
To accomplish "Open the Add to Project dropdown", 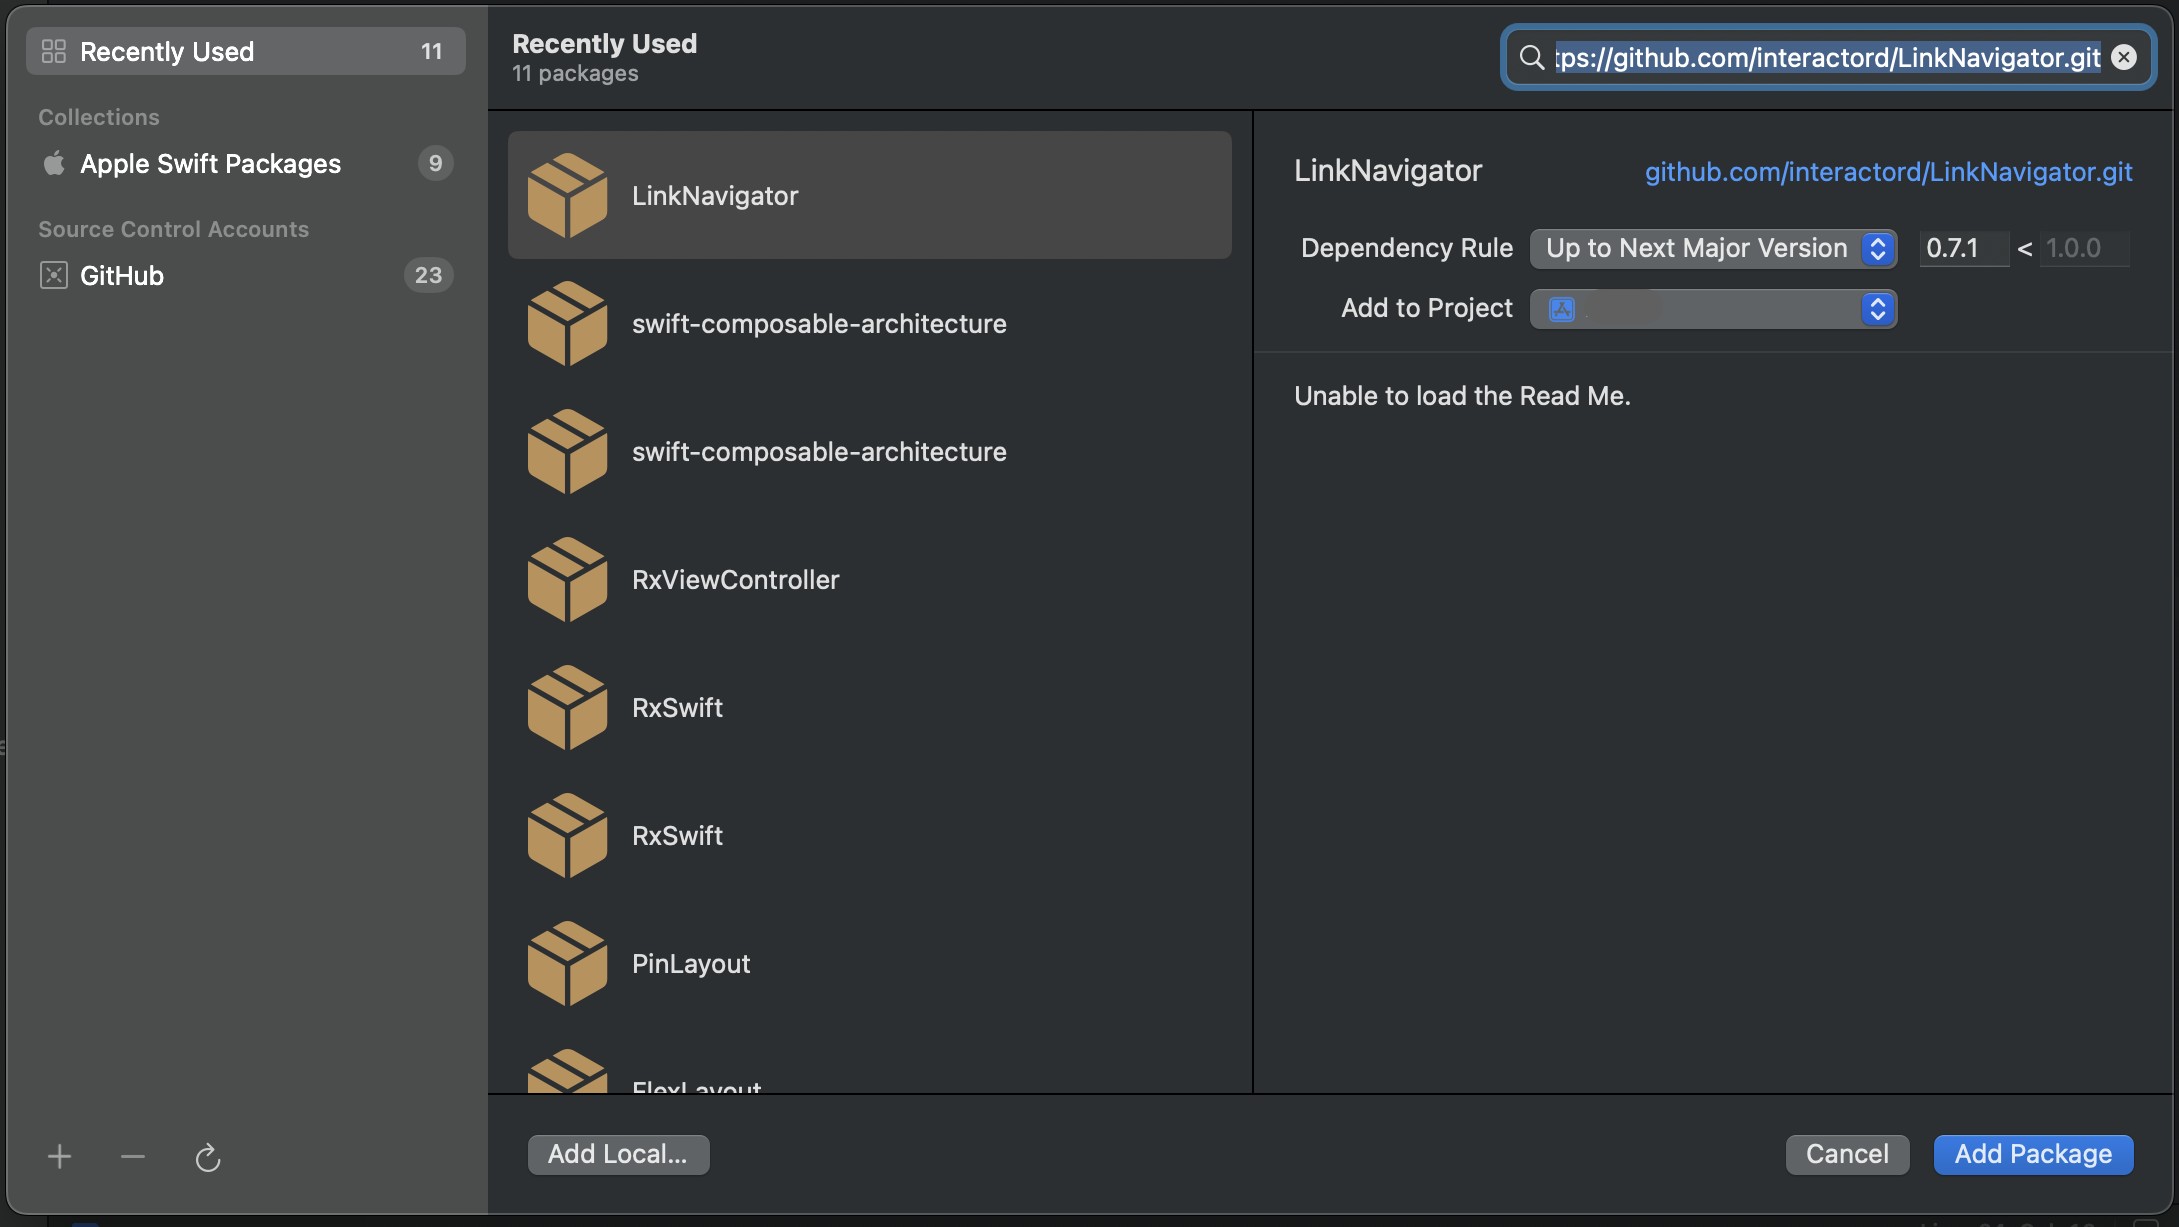I will tap(1712, 309).
